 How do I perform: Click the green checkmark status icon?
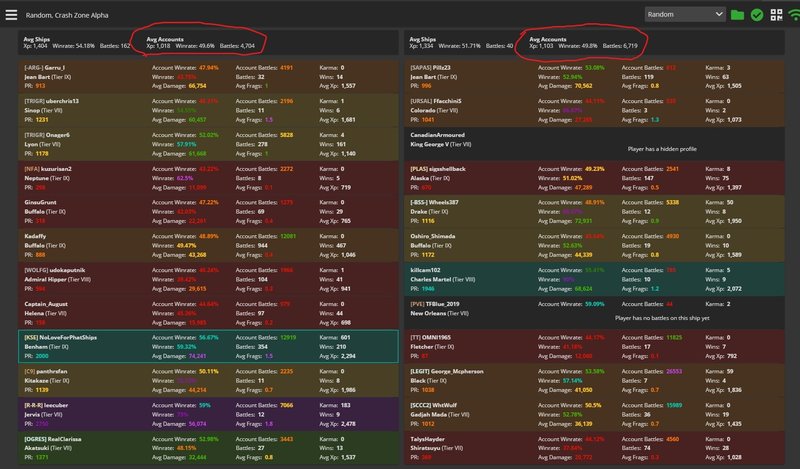click(x=757, y=15)
